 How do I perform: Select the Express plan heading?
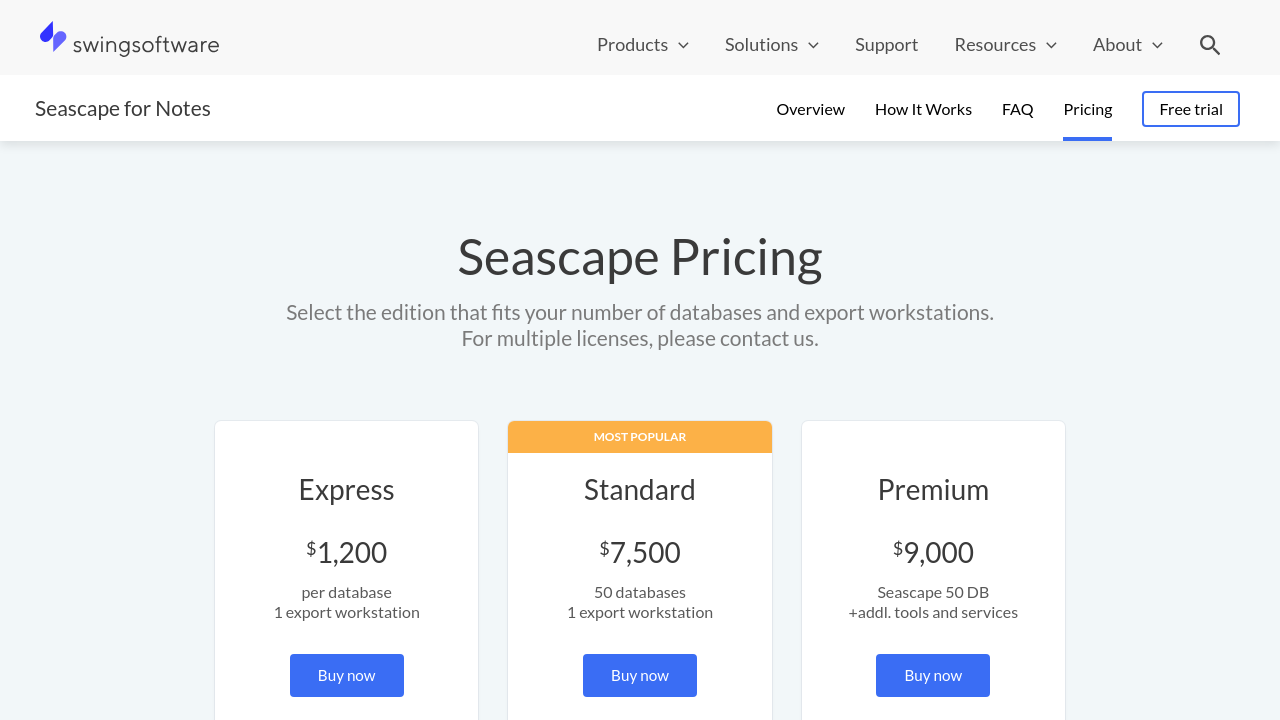[346, 490]
